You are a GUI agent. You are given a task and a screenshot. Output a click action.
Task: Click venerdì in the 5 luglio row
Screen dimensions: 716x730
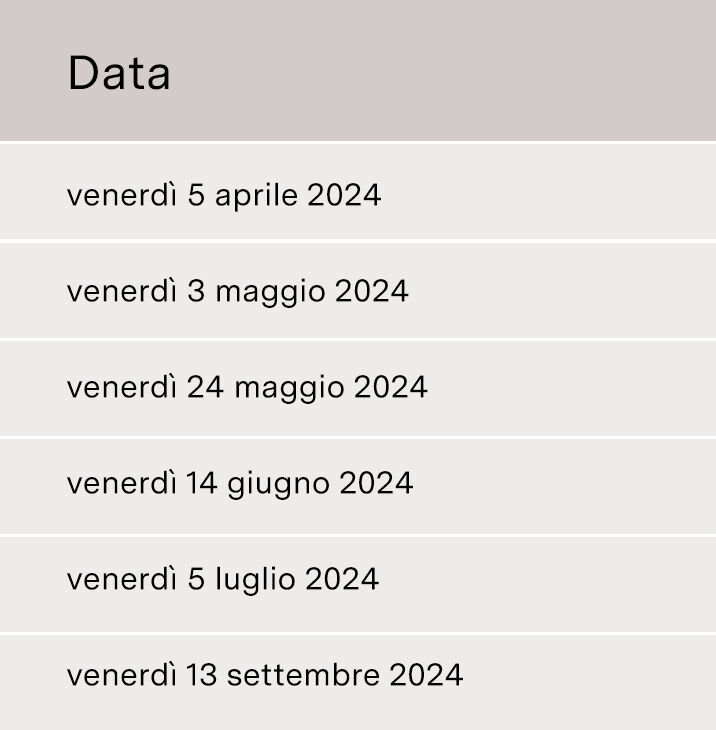(x=122, y=579)
